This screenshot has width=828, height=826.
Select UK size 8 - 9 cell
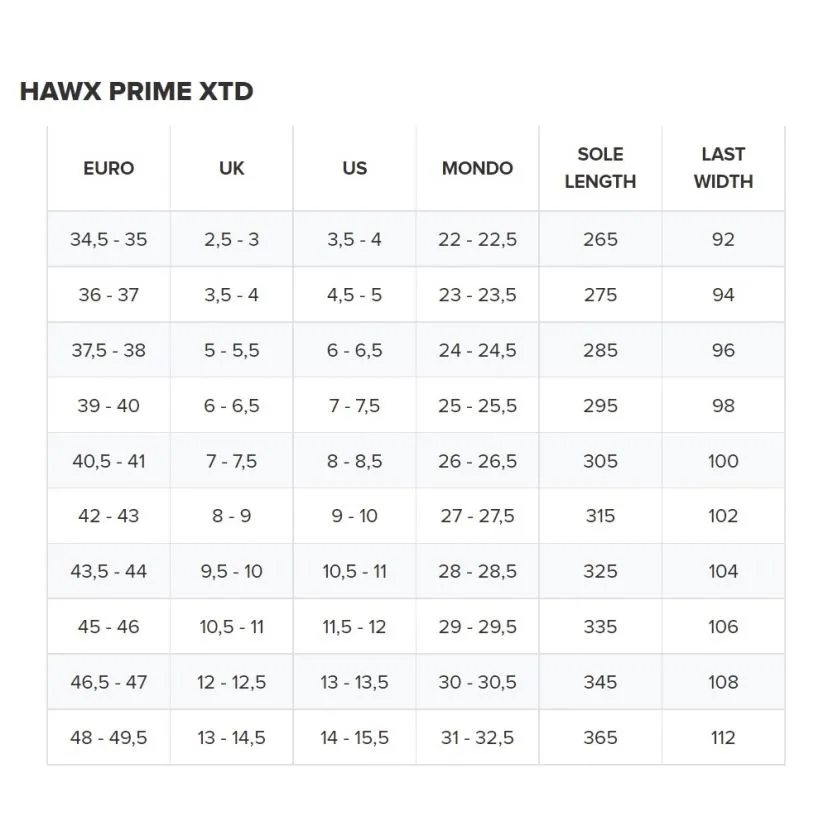231,516
